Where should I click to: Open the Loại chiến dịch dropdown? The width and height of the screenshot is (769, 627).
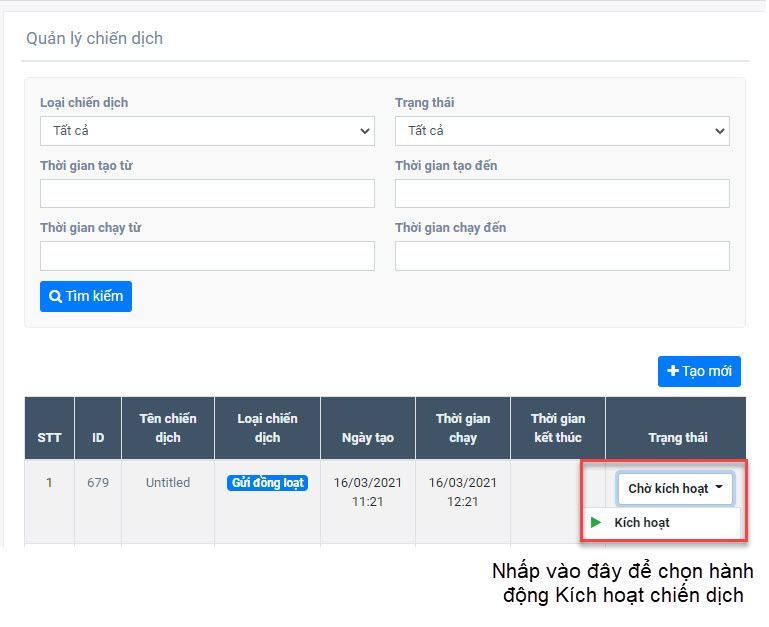207,131
